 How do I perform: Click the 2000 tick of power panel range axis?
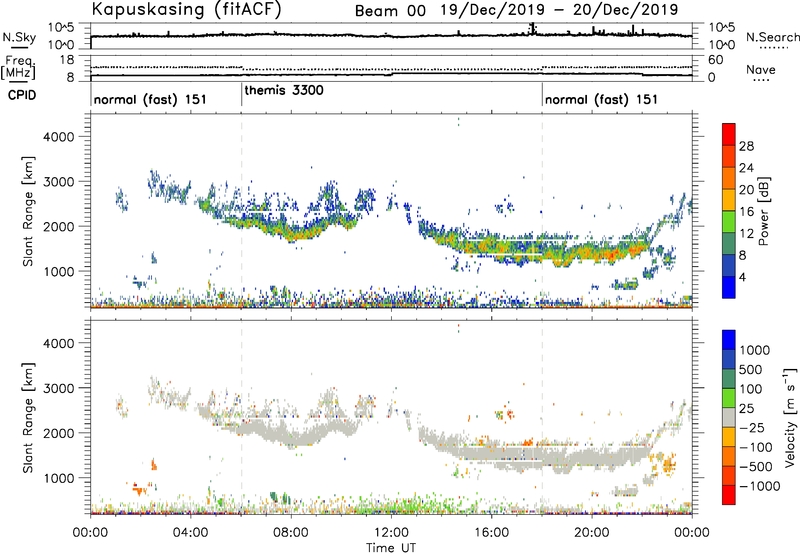[x=58, y=226]
